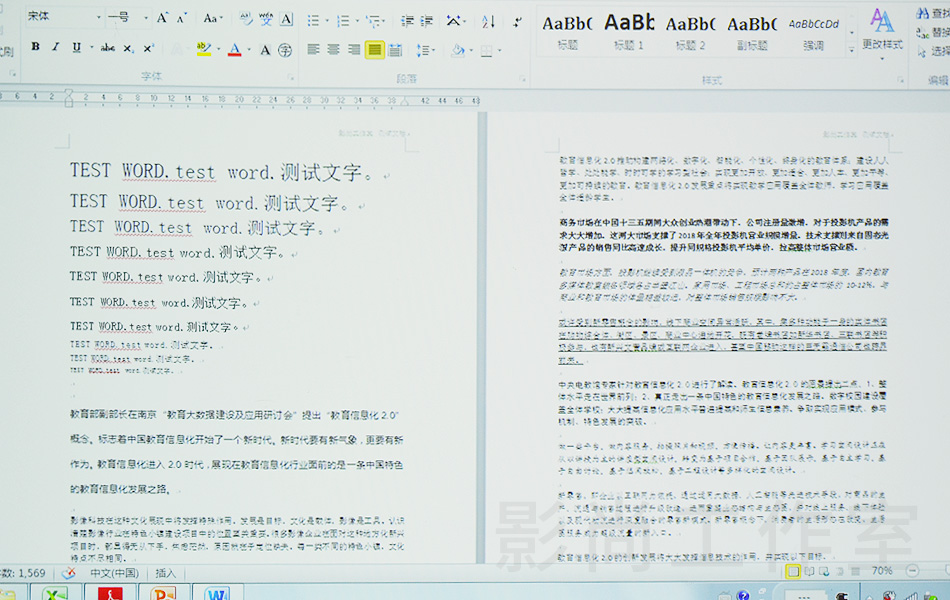The width and height of the screenshot is (950, 600).
Task: Apply the 标题 1 style from gallery
Action: [x=629, y=30]
